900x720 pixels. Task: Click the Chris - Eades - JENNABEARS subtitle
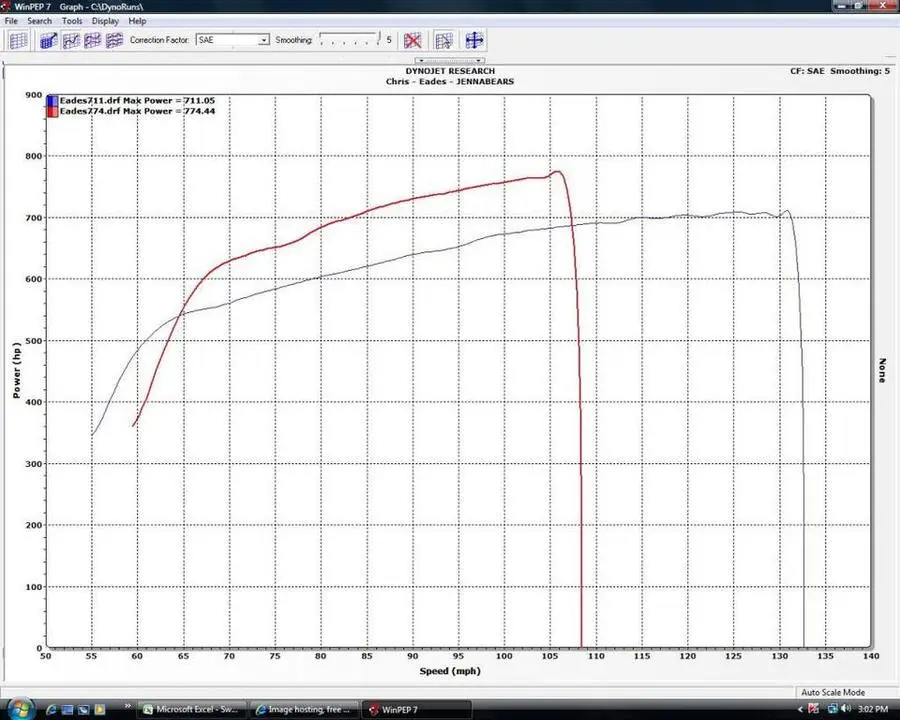pyautogui.click(x=450, y=82)
